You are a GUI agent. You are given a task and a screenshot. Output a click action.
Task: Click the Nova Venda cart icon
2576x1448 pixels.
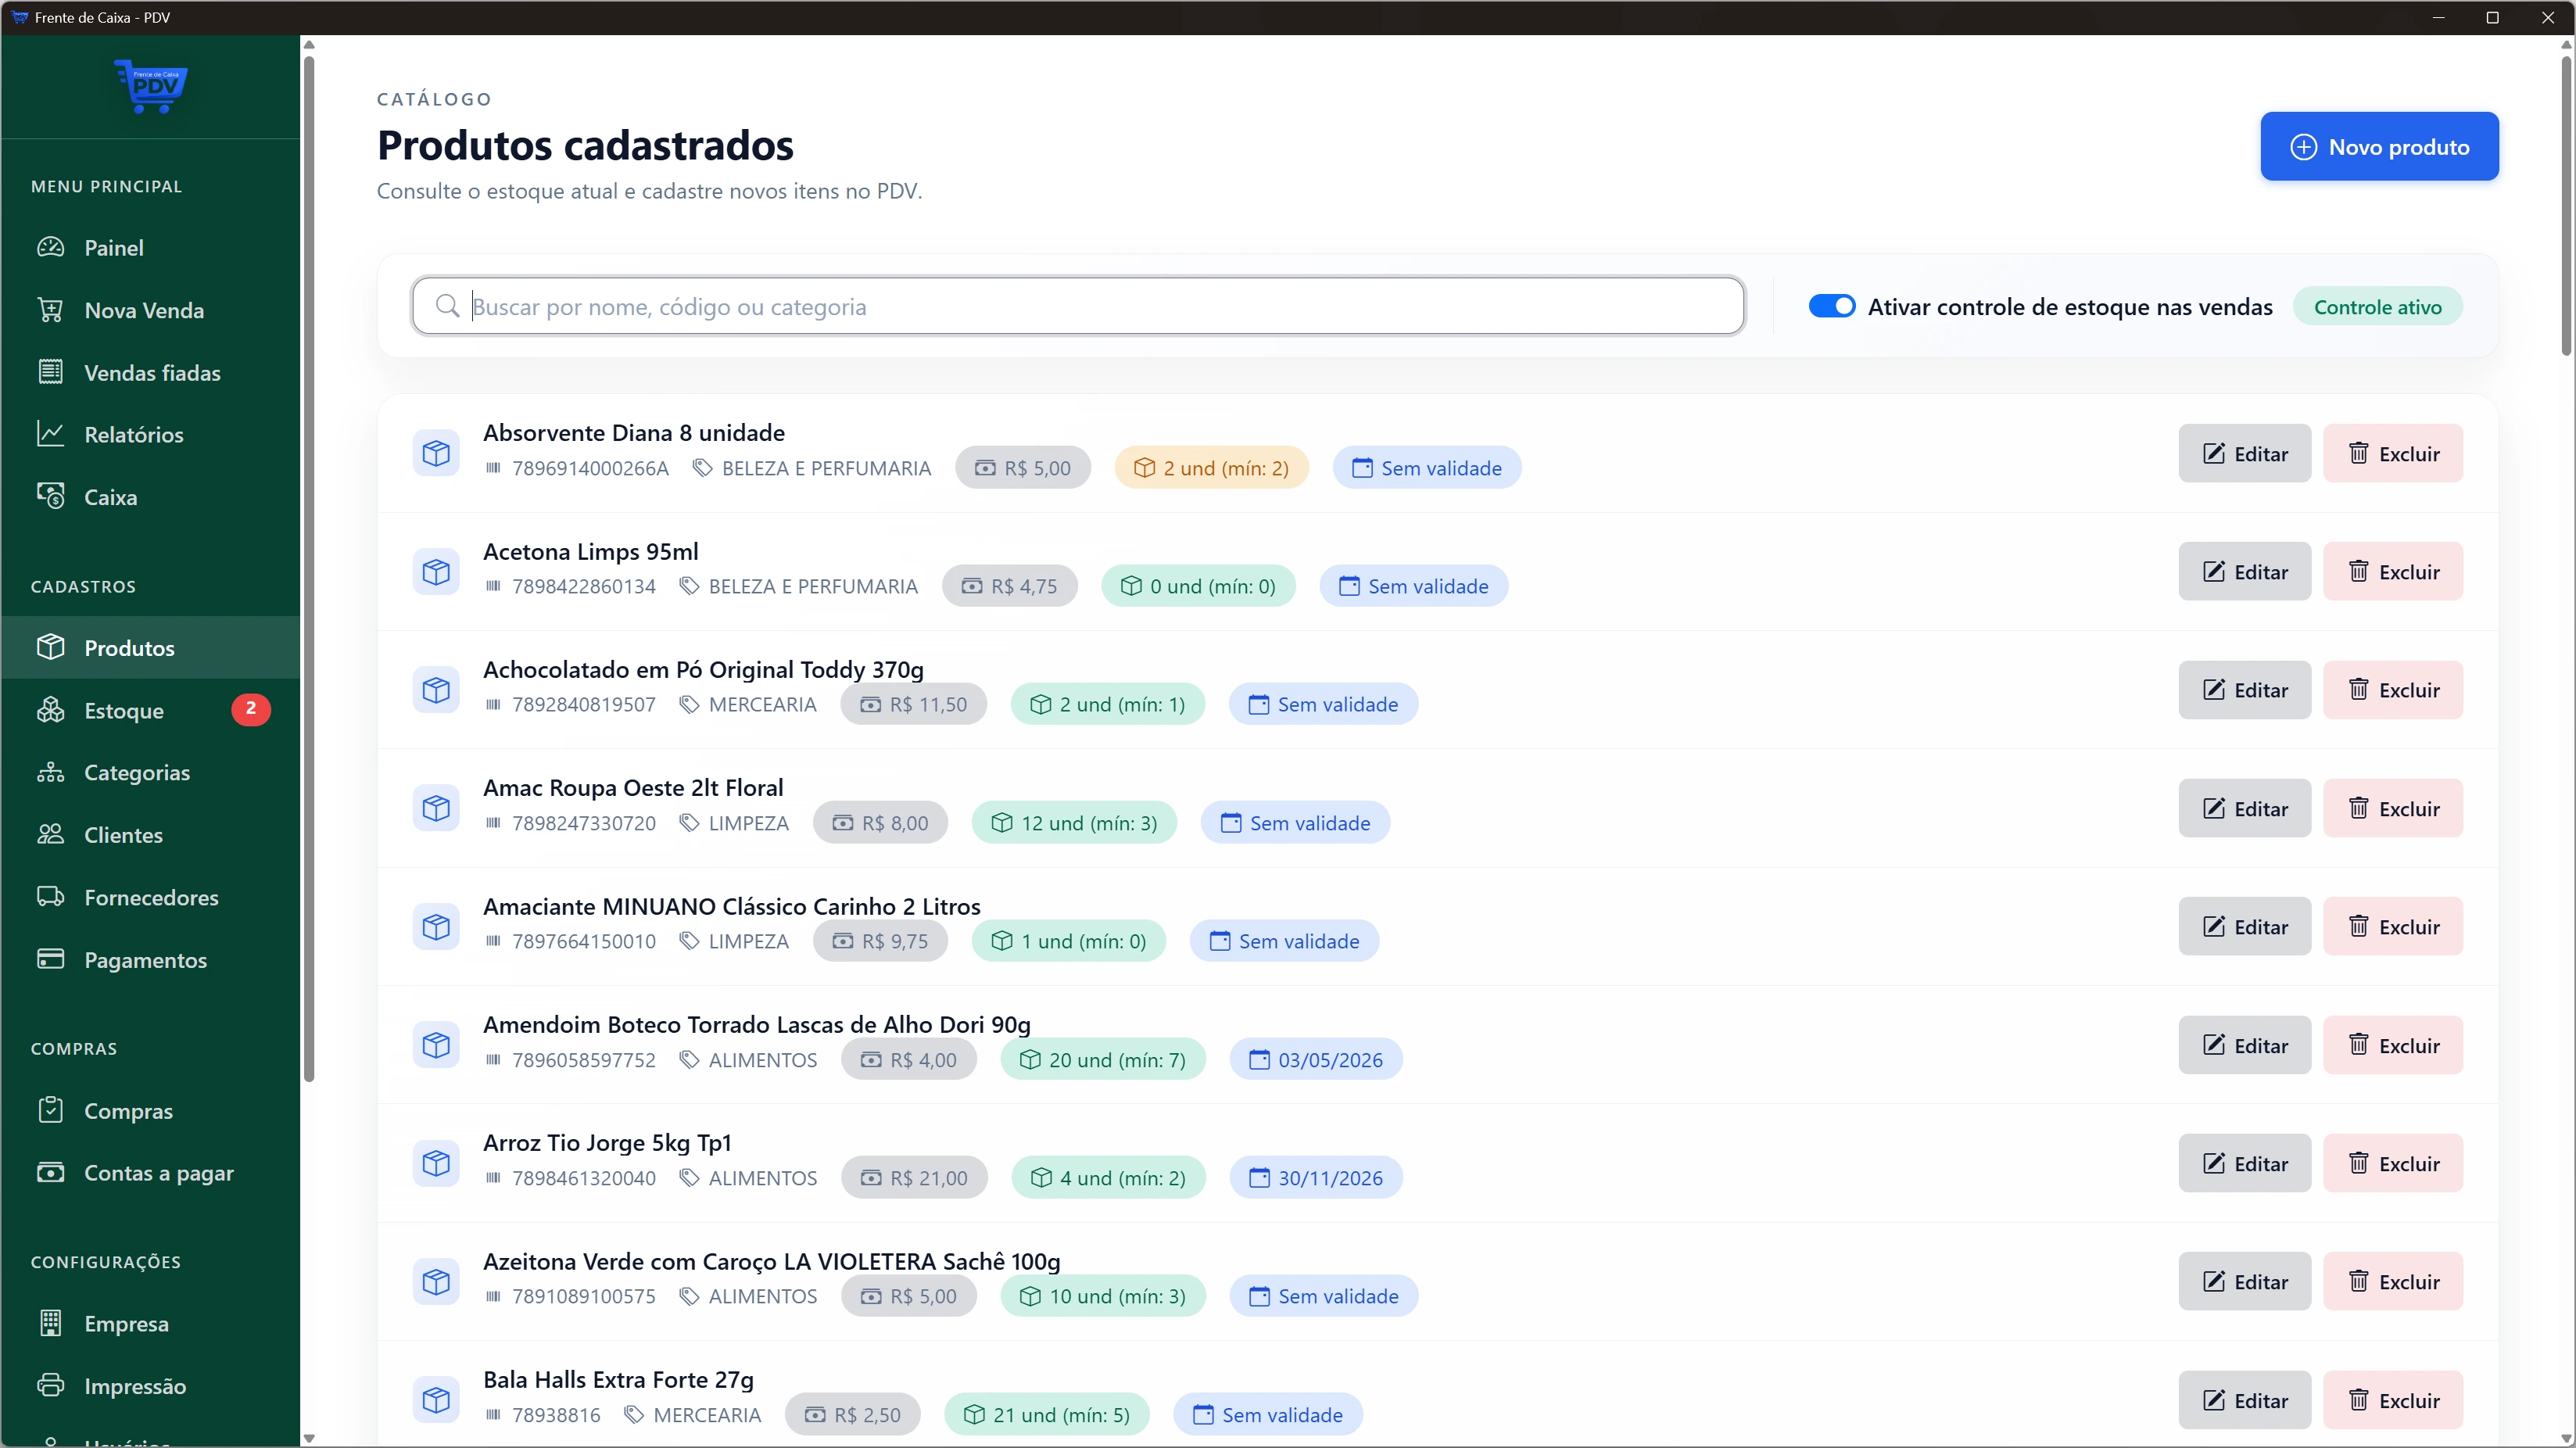tap(50, 310)
